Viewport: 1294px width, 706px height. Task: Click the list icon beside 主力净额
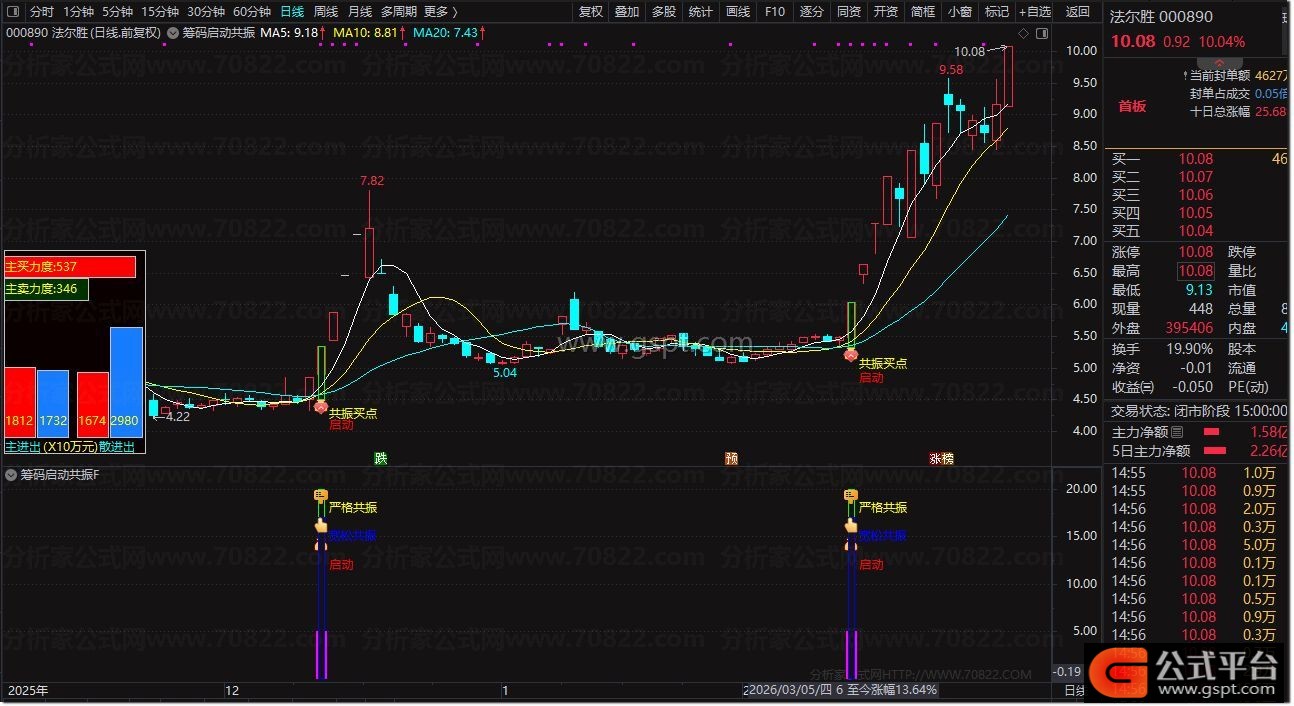pyautogui.click(x=1176, y=432)
